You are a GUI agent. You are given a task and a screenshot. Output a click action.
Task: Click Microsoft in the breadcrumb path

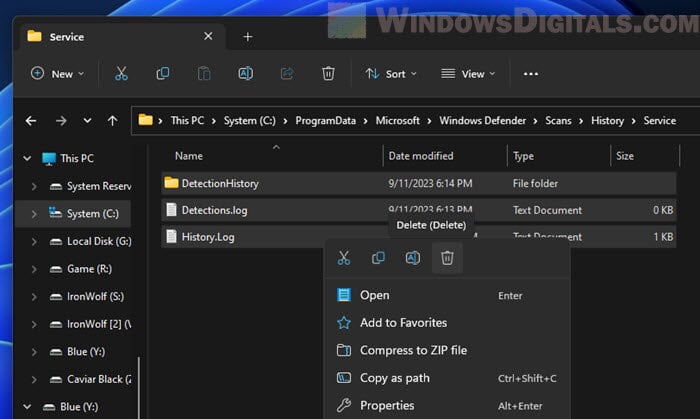click(397, 120)
